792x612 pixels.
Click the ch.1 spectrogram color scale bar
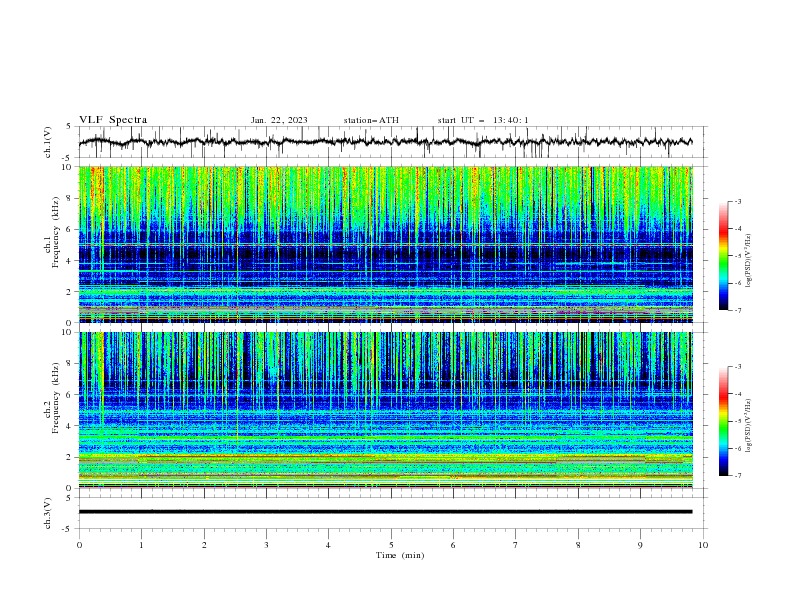click(724, 255)
